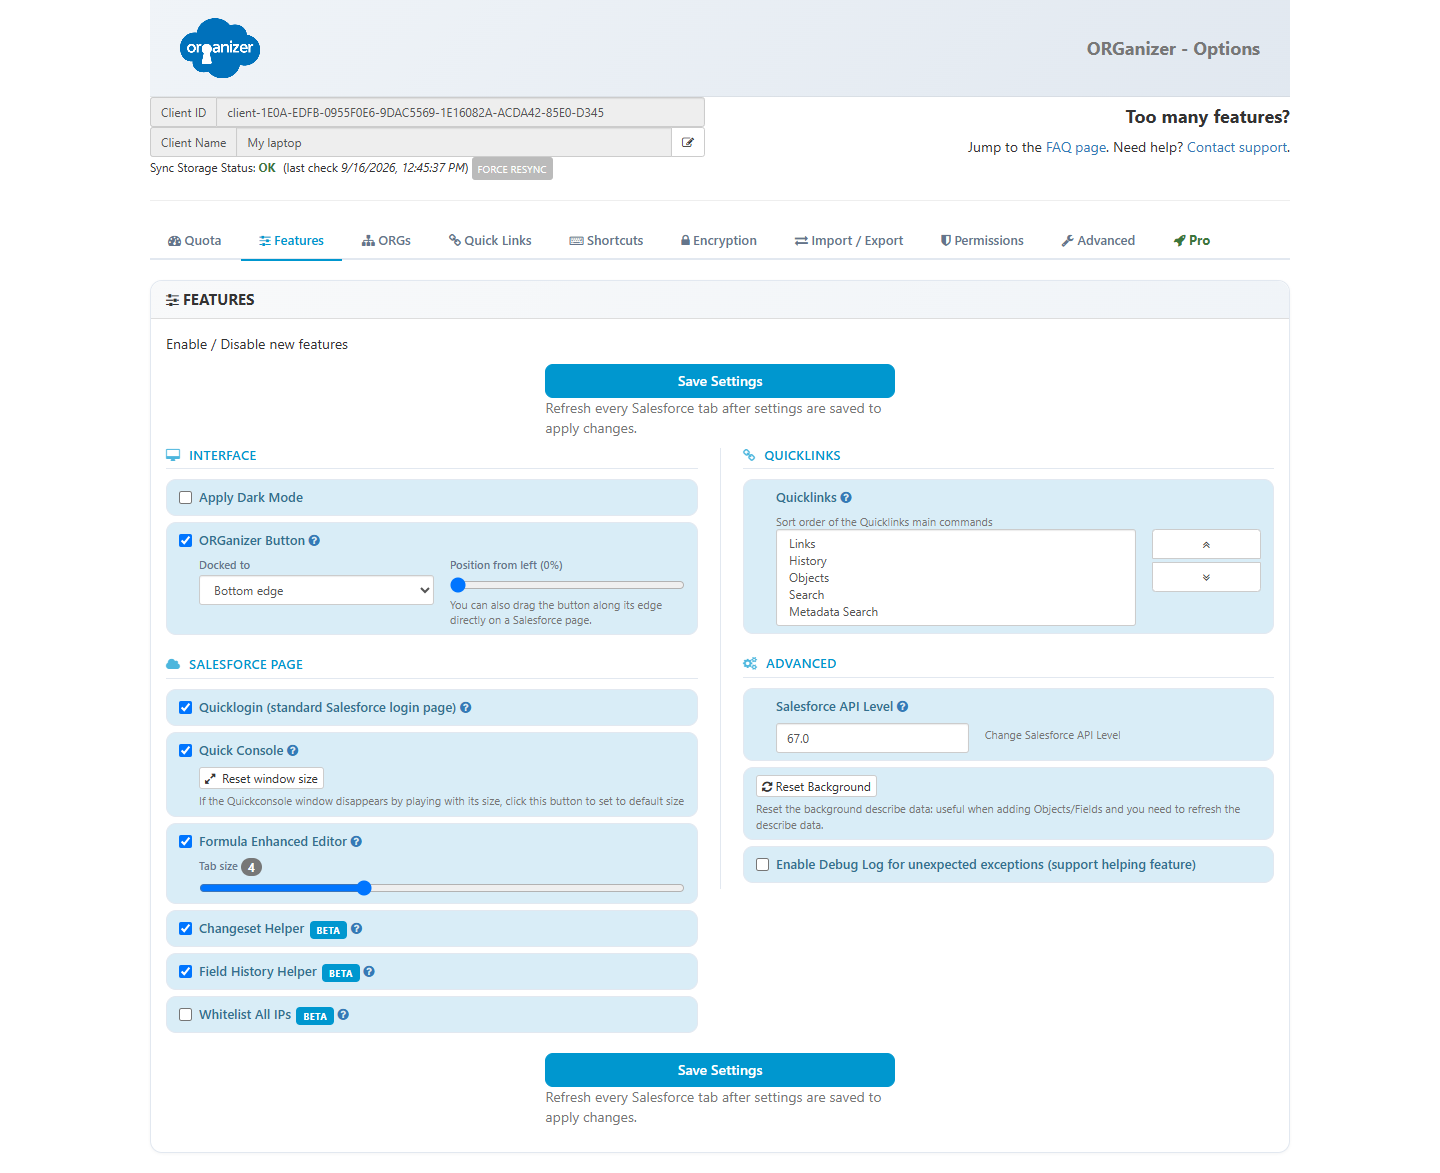The width and height of the screenshot is (1440, 1173).
Task: Click the Reset Background button
Action: pos(816,787)
